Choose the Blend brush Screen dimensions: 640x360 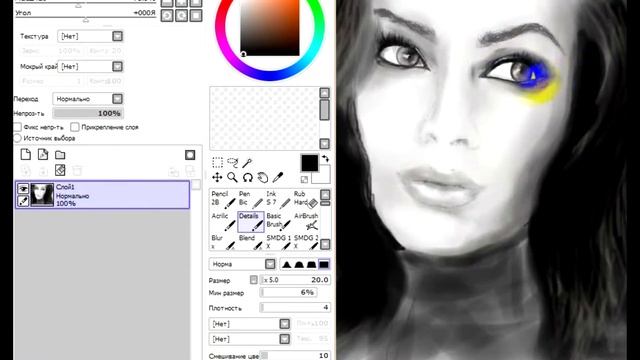251,242
